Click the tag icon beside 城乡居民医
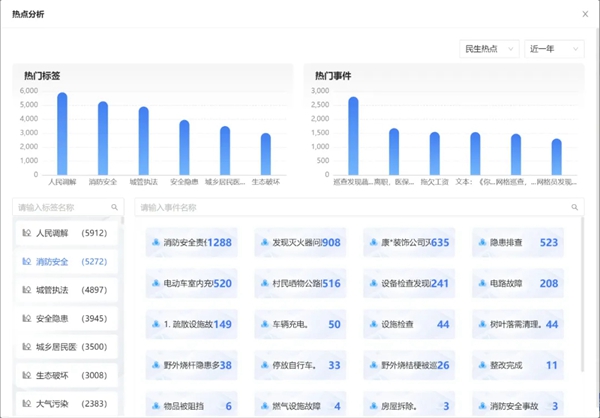 pyautogui.click(x=26, y=347)
